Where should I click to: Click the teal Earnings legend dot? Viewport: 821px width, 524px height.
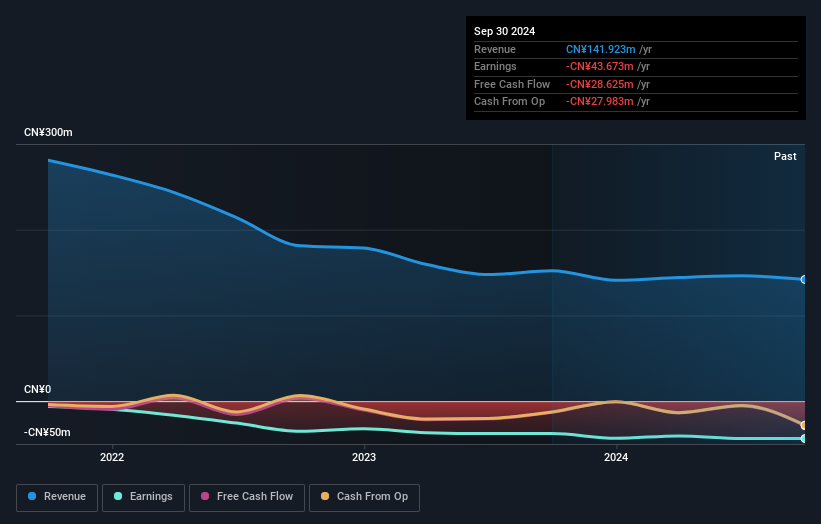click(118, 496)
